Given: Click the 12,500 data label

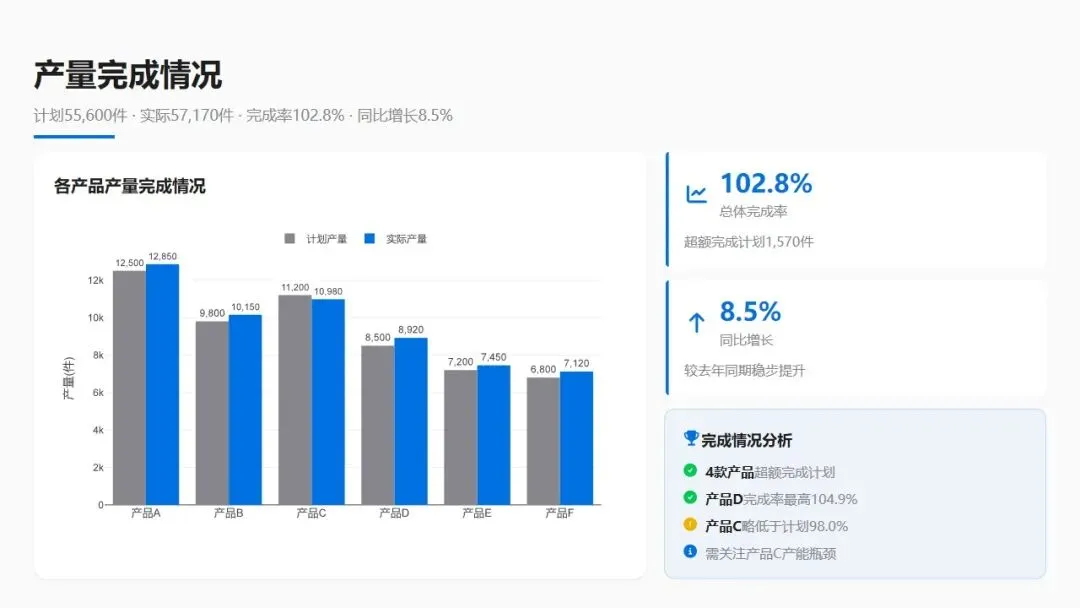Looking at the screenshot, I should (129, 263).
